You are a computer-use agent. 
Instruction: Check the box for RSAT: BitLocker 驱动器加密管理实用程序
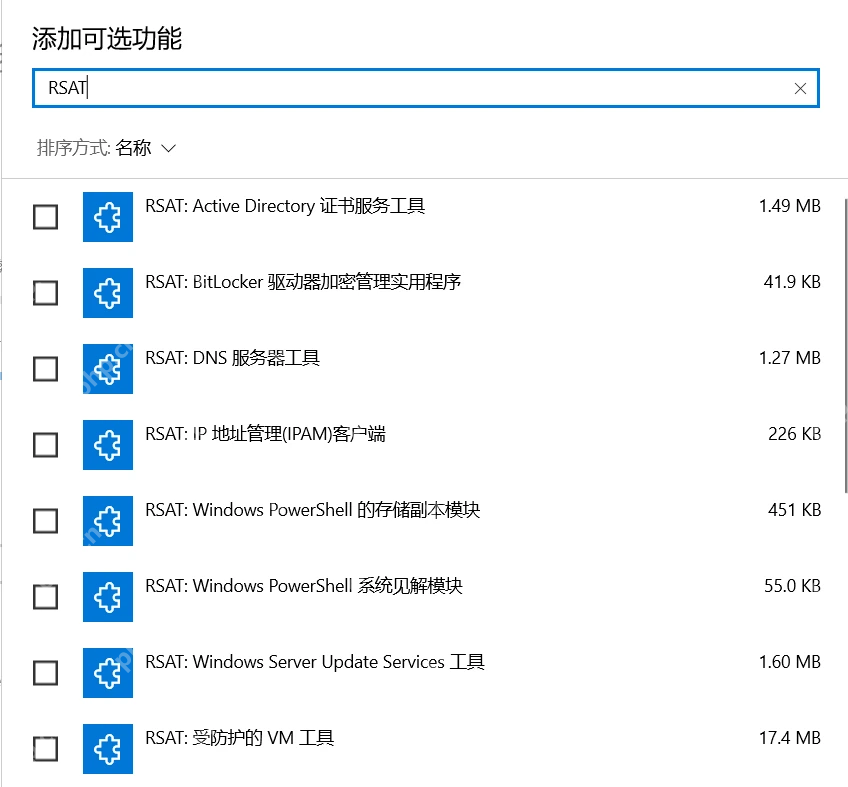click(45, 293)
